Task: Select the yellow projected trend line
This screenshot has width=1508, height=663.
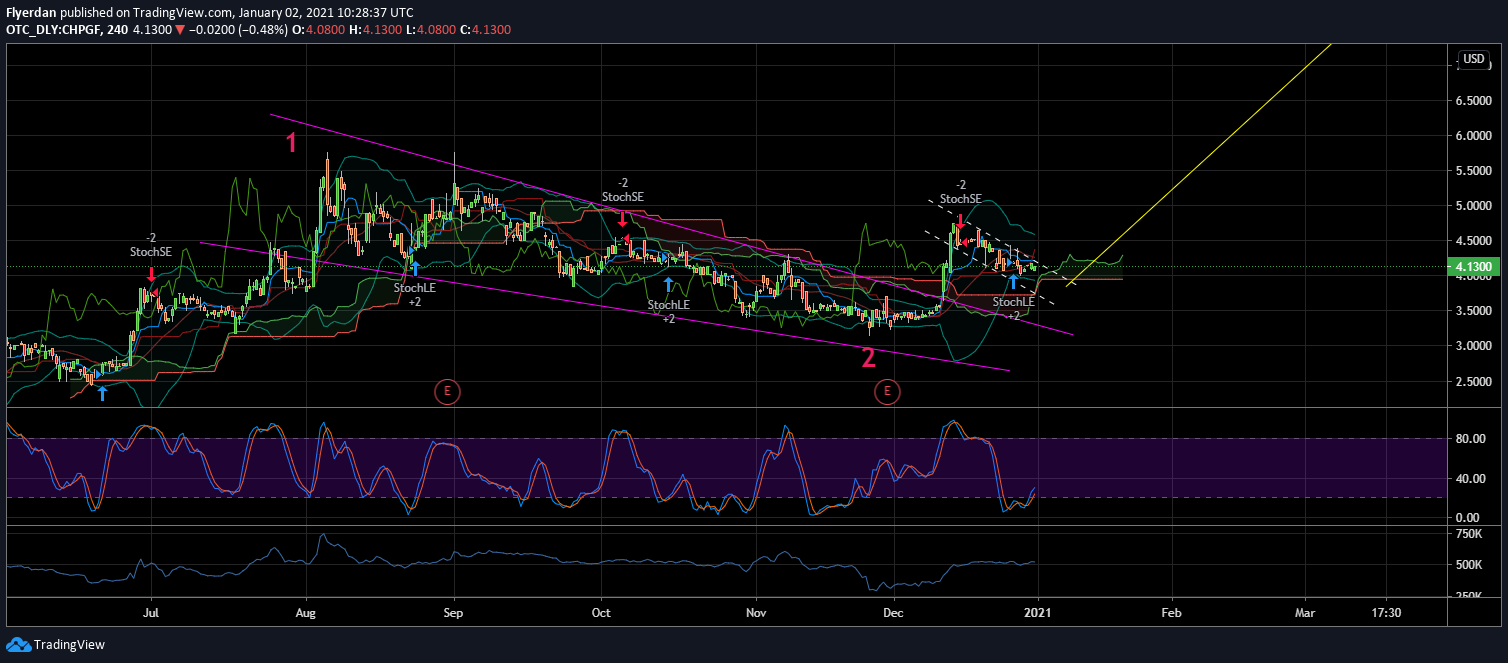Action: click(x=1200, y=165)
